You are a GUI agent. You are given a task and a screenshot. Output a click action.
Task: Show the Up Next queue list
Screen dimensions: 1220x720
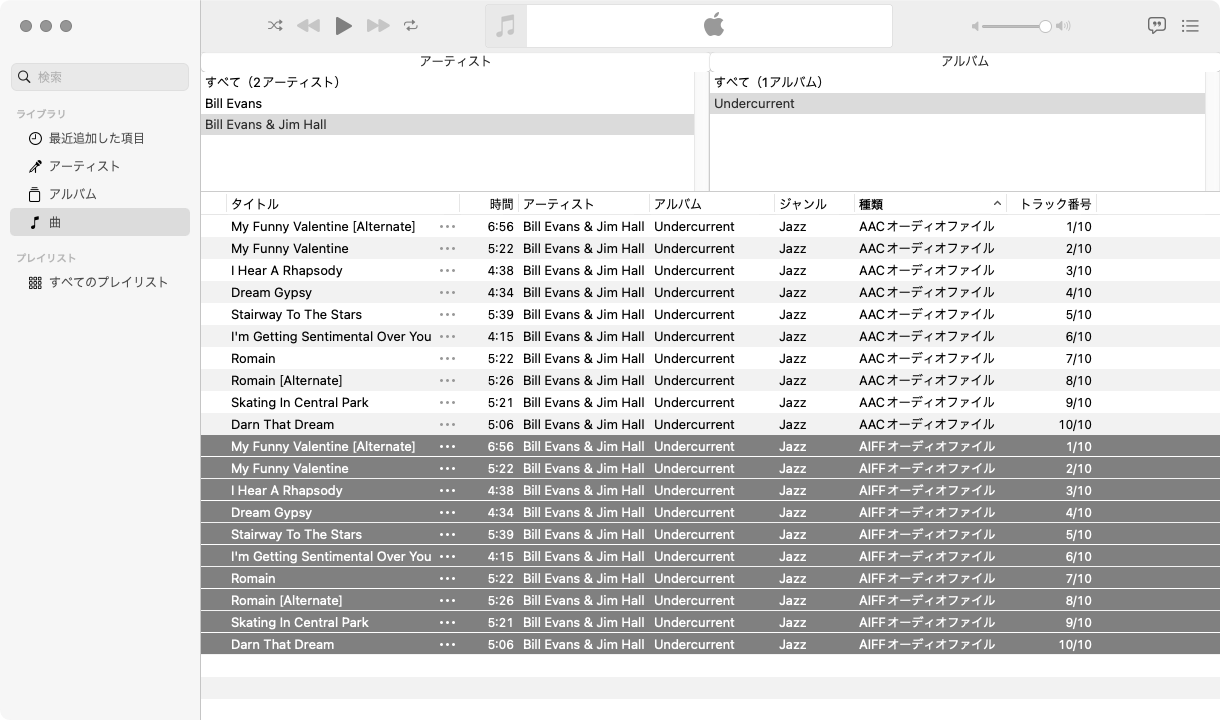(x=1190, y=26)
